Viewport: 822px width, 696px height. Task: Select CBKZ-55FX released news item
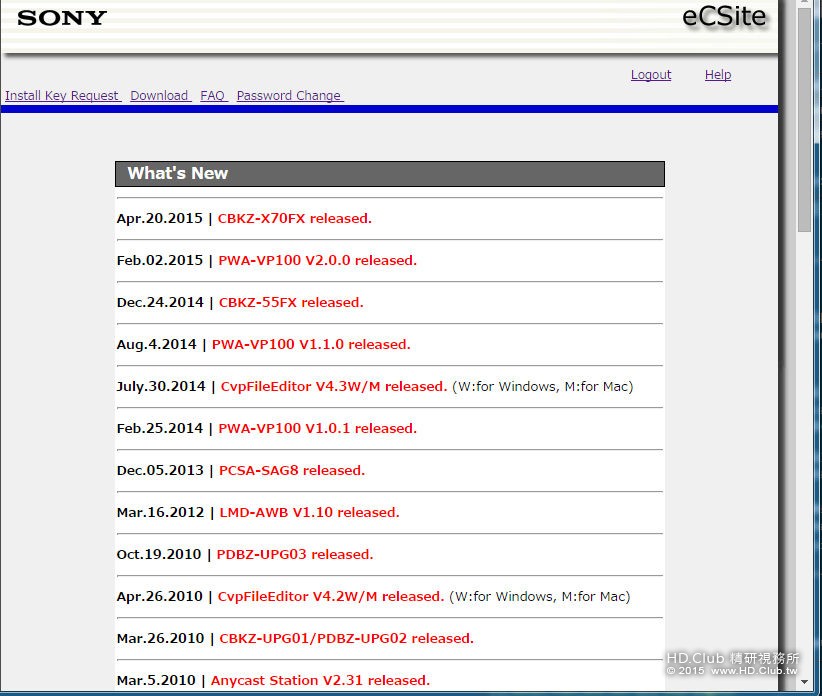click(291, 302)
